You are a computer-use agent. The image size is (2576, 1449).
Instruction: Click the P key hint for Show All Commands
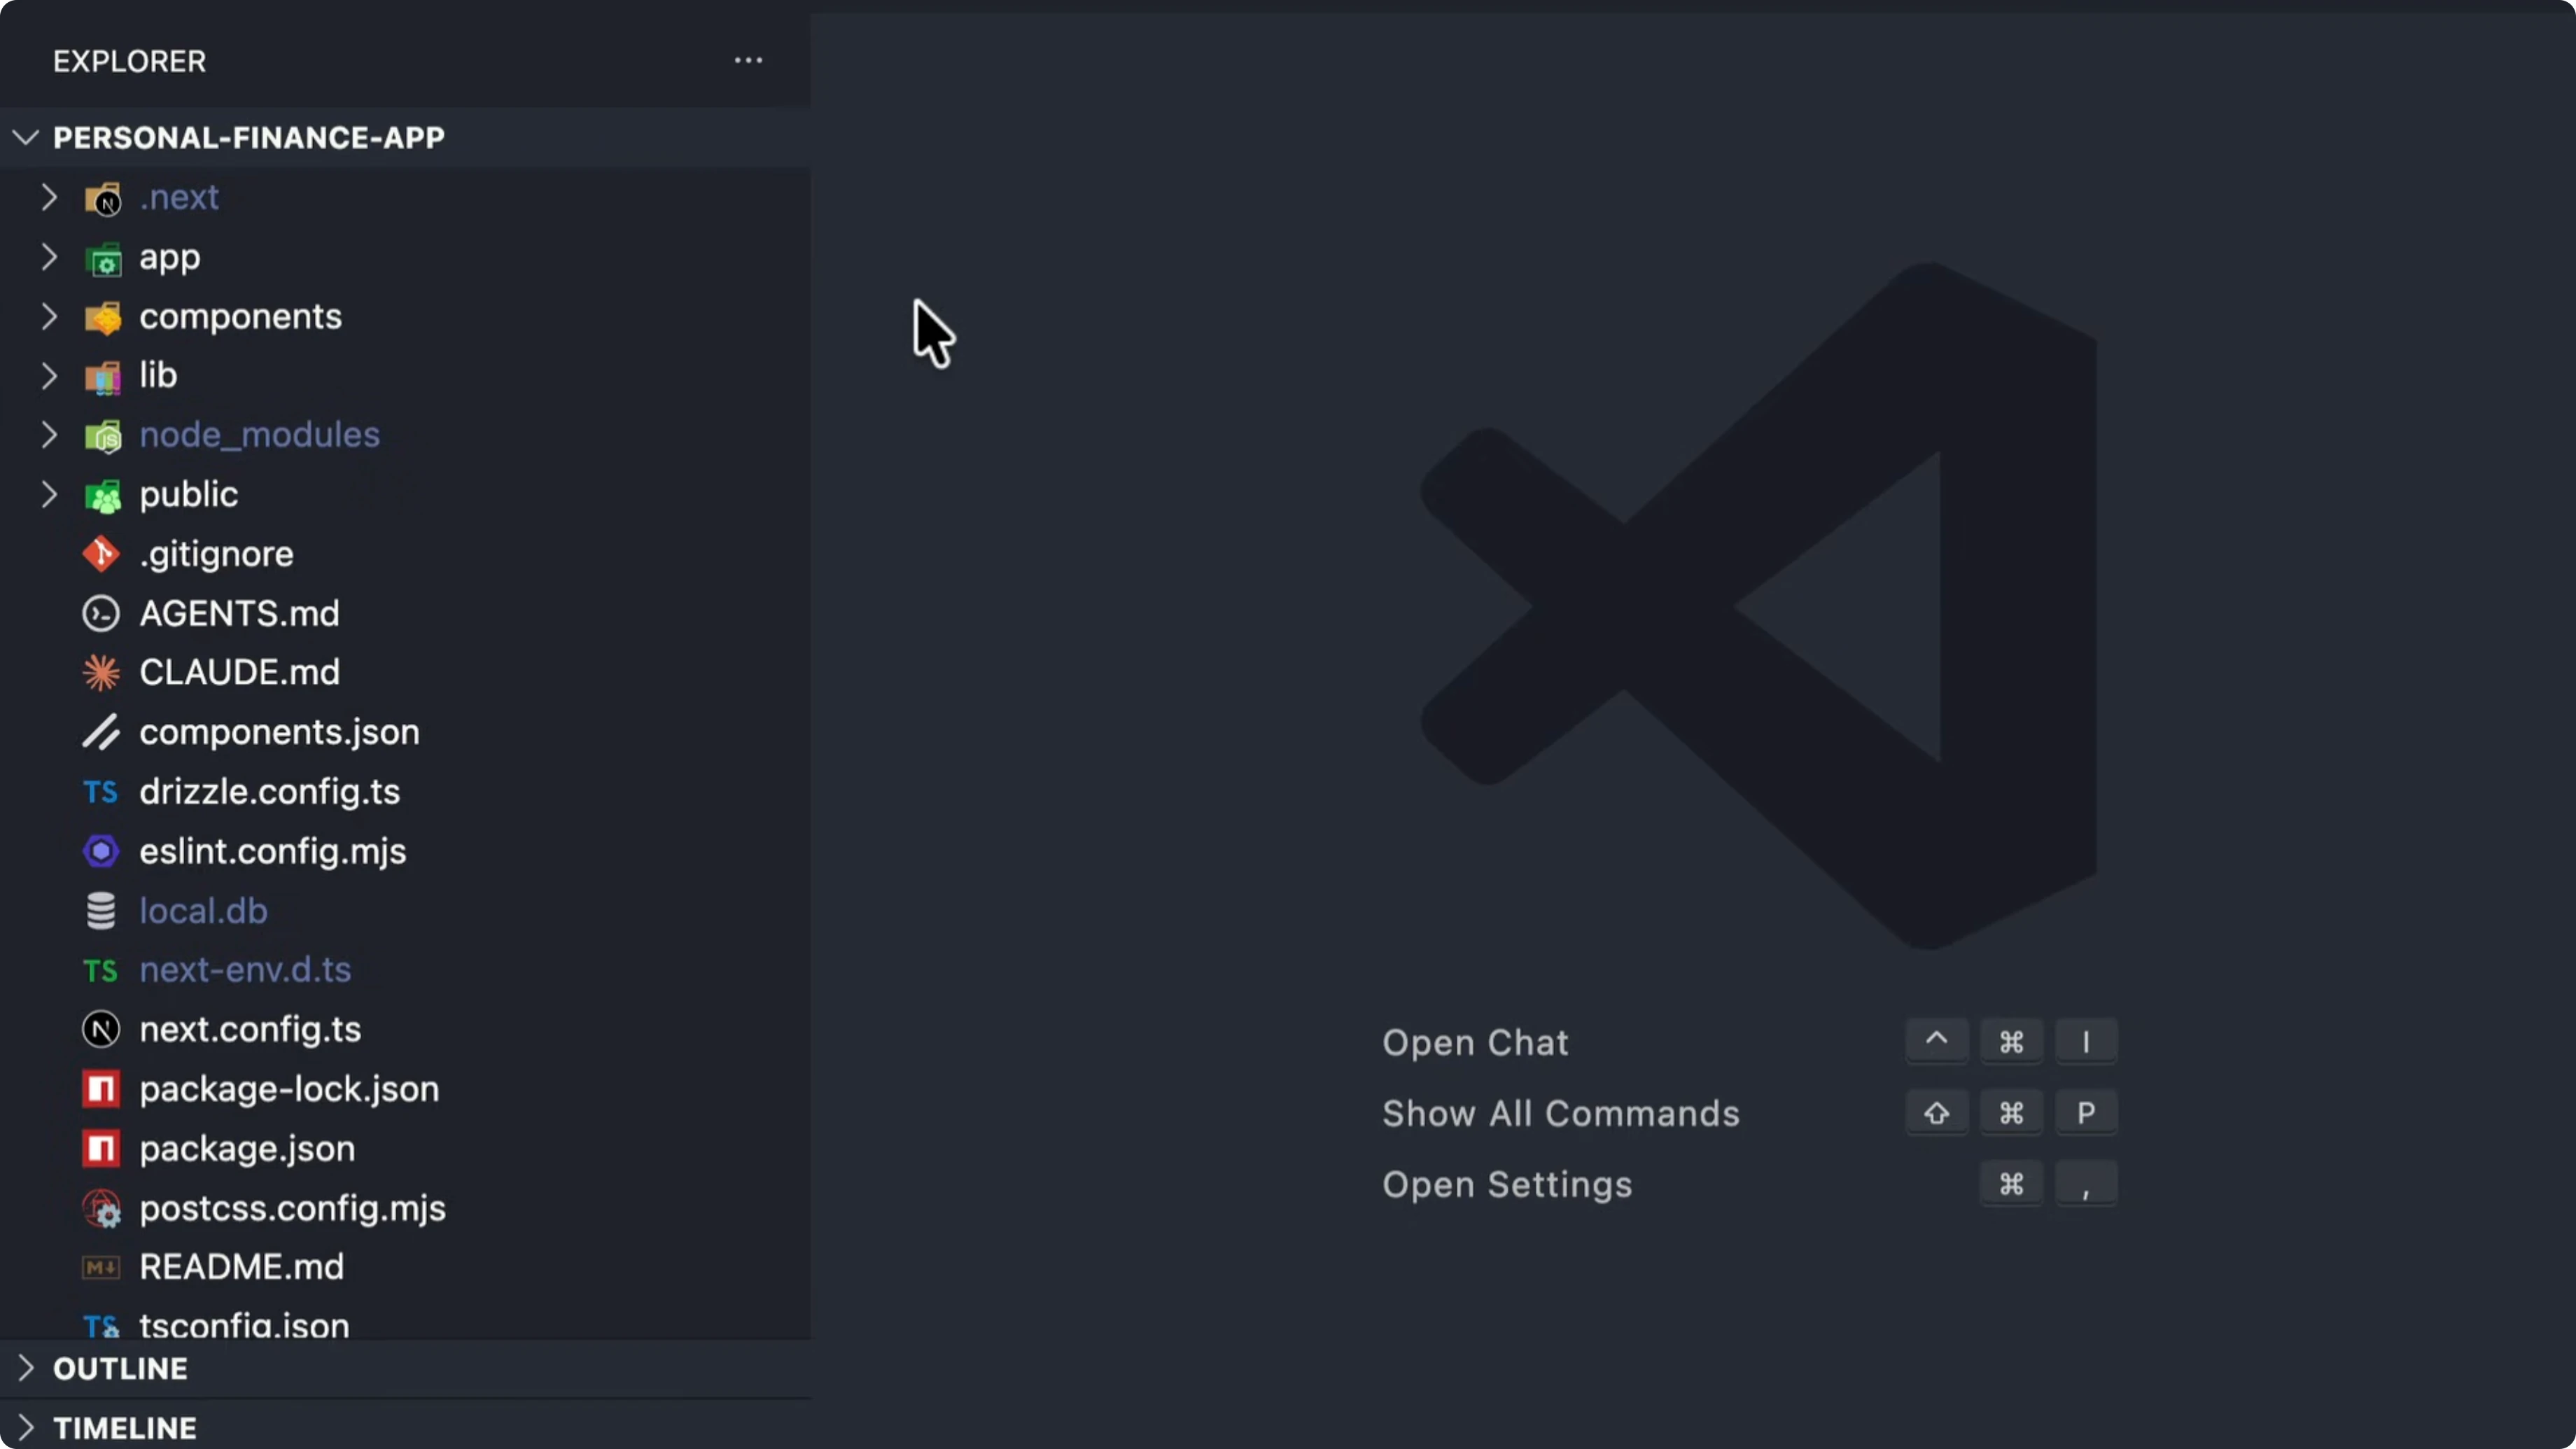(x=2086, y=1112)
